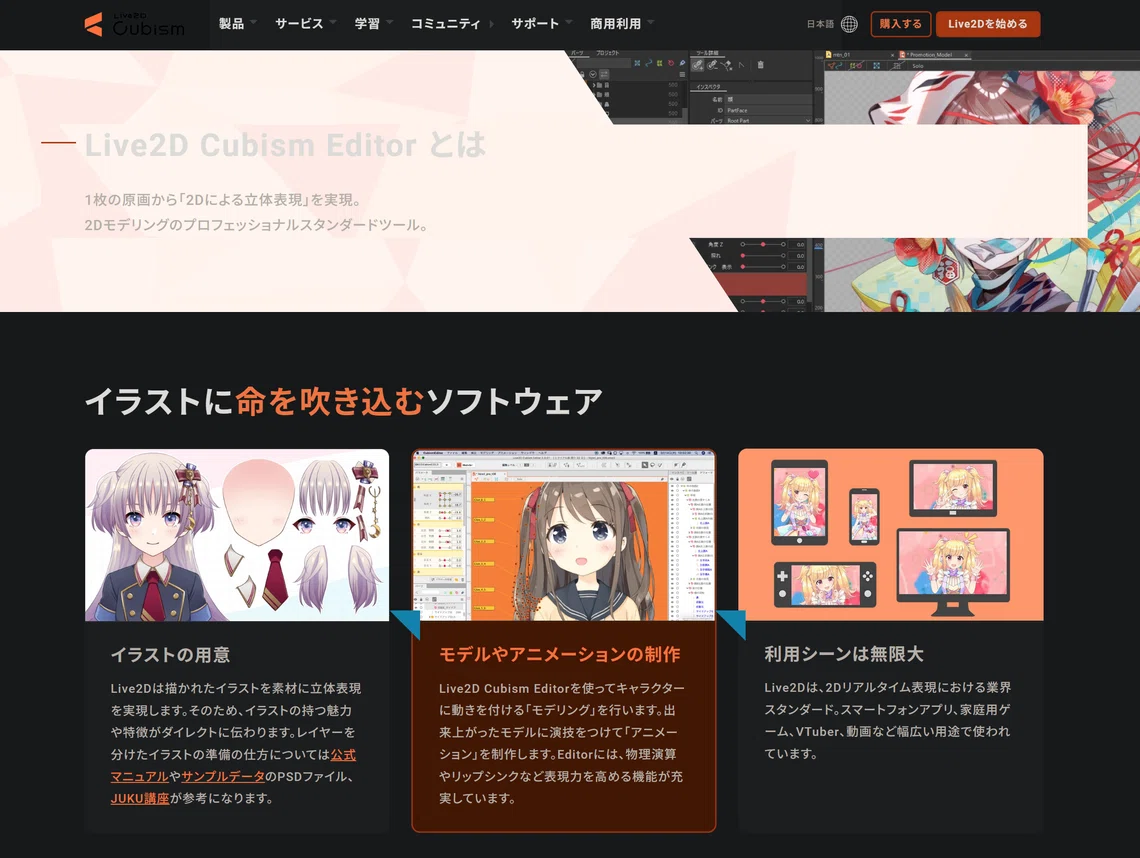Click the Live2Dを始める button
This screenshot has height=858, width=1140.
(x=987, y=24)
